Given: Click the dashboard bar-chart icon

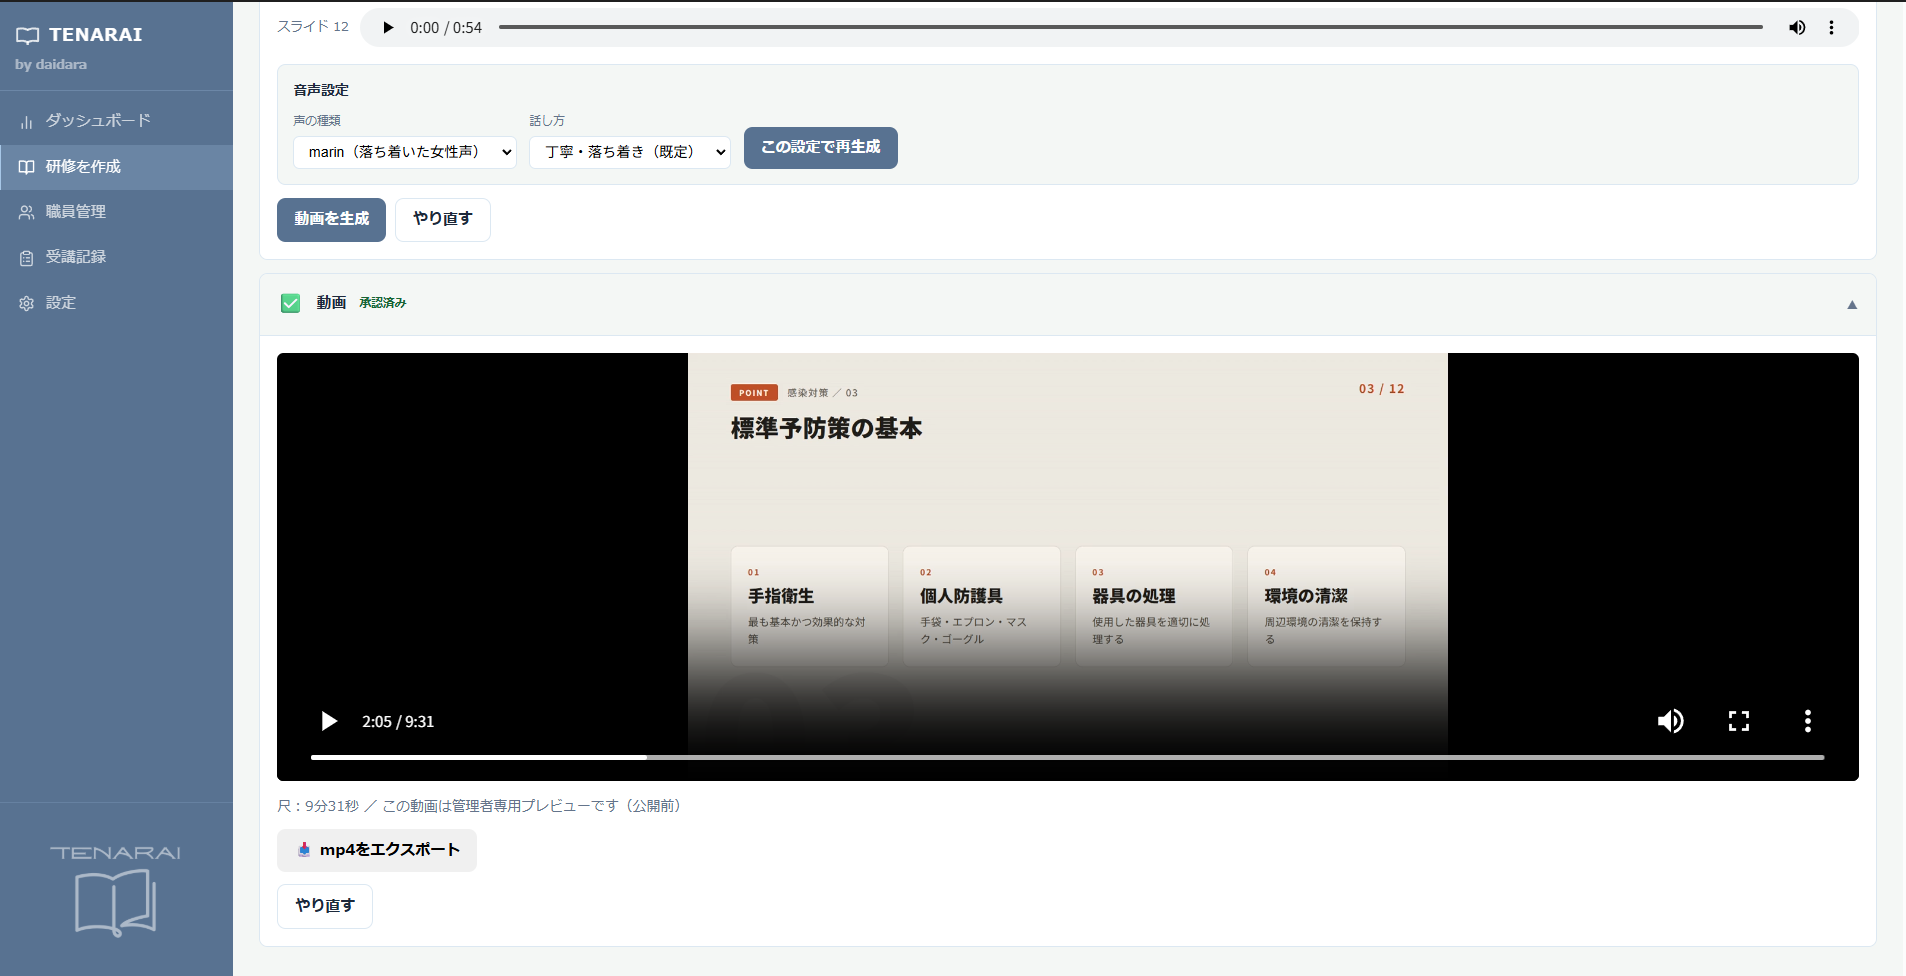Looking at the screenshot, I should (x=26, y=122).
